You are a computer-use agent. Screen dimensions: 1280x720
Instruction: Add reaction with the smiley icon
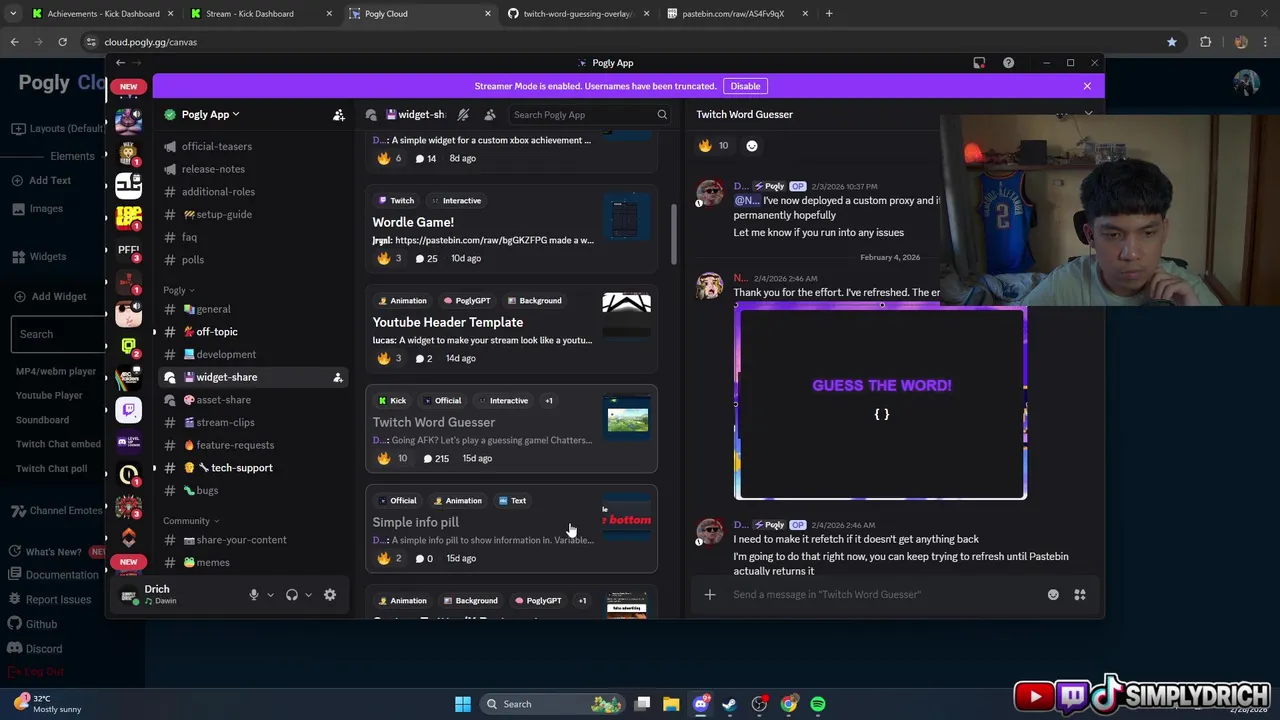(x=752, y=145)
